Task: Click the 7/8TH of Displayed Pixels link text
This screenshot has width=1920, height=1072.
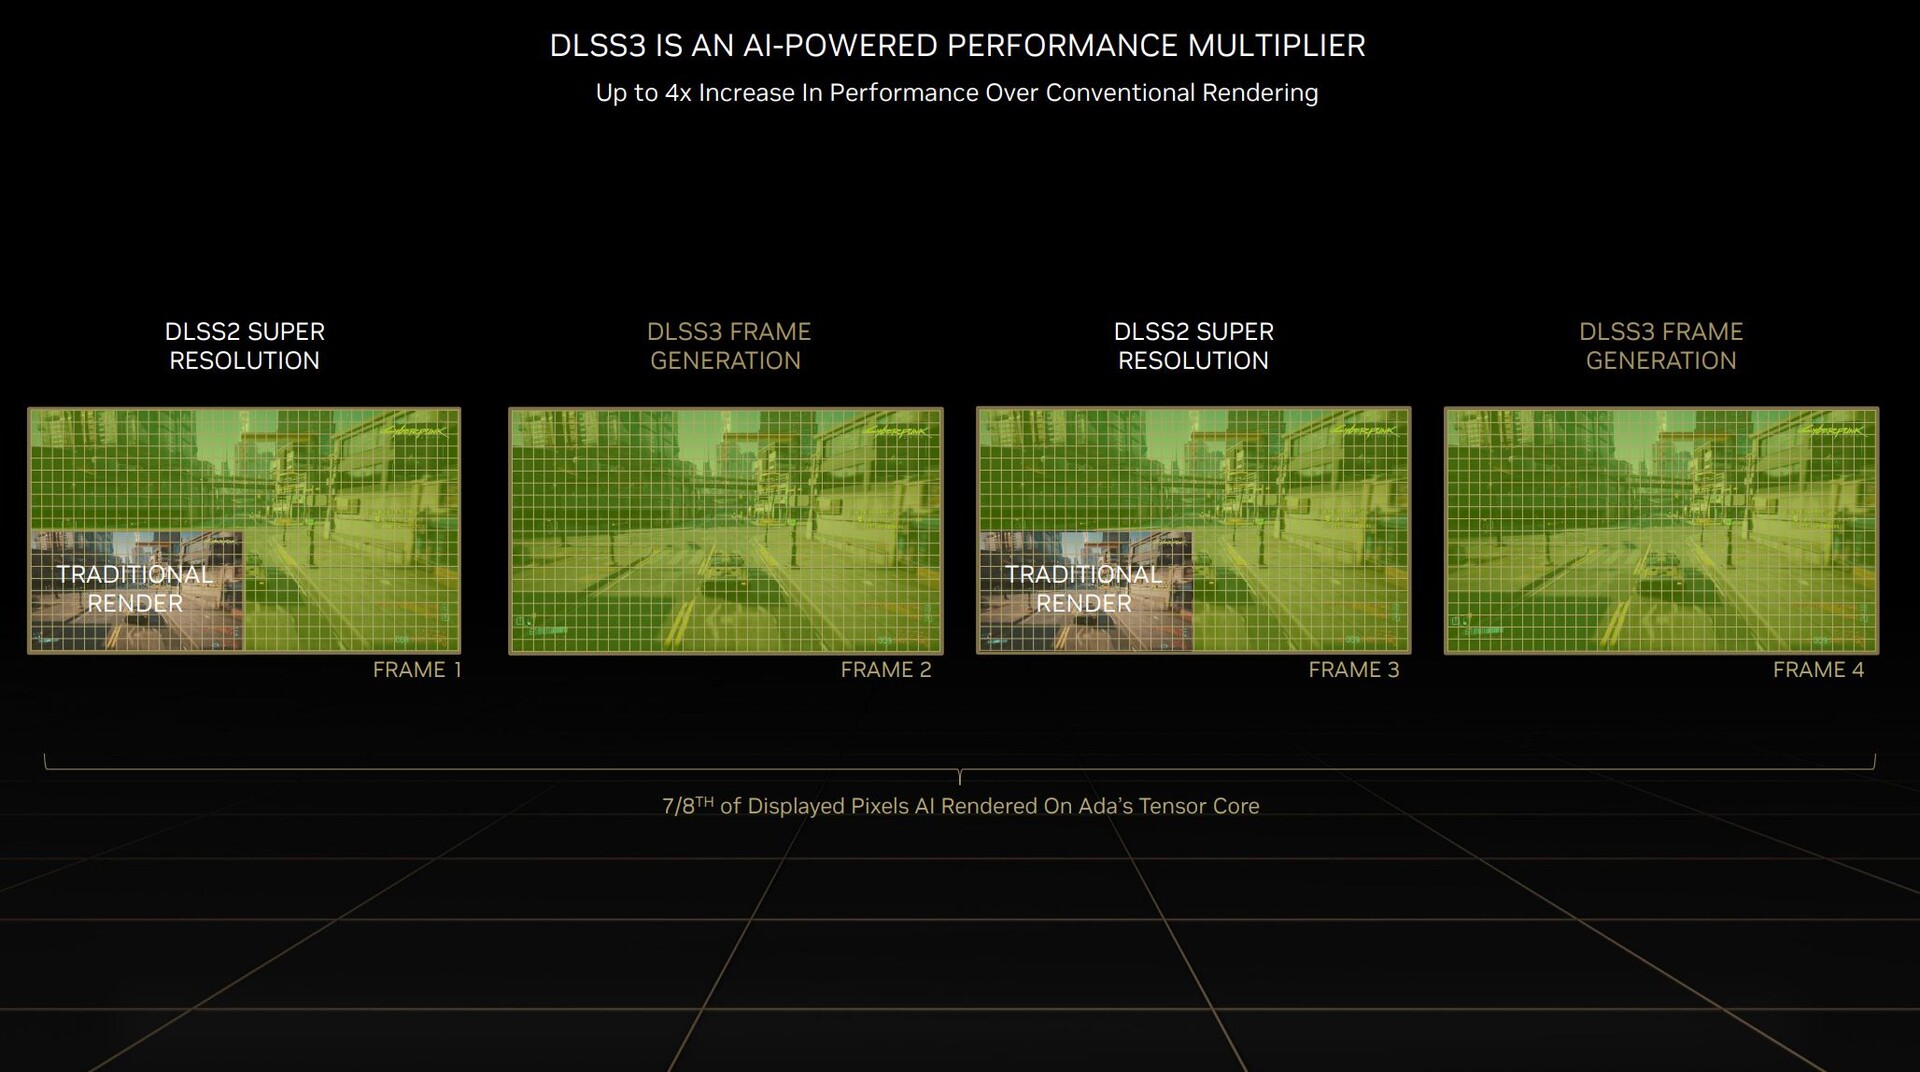Action: (960, 805)
